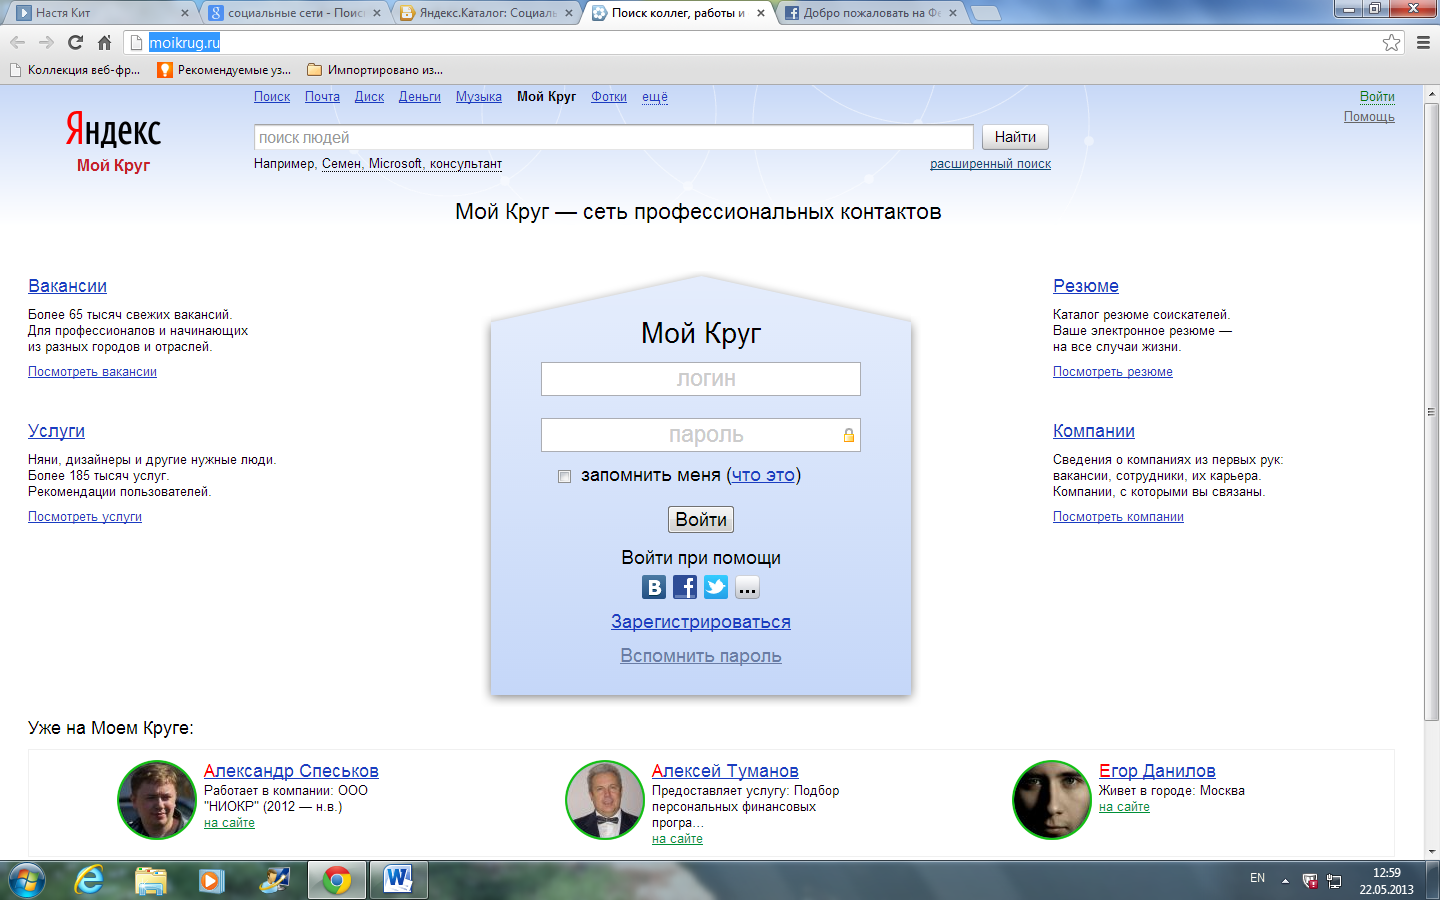Image resolution: width=1440 pixels, height=900 pixels.
Task: Click the Найти search button
Action: (1015, 137)
